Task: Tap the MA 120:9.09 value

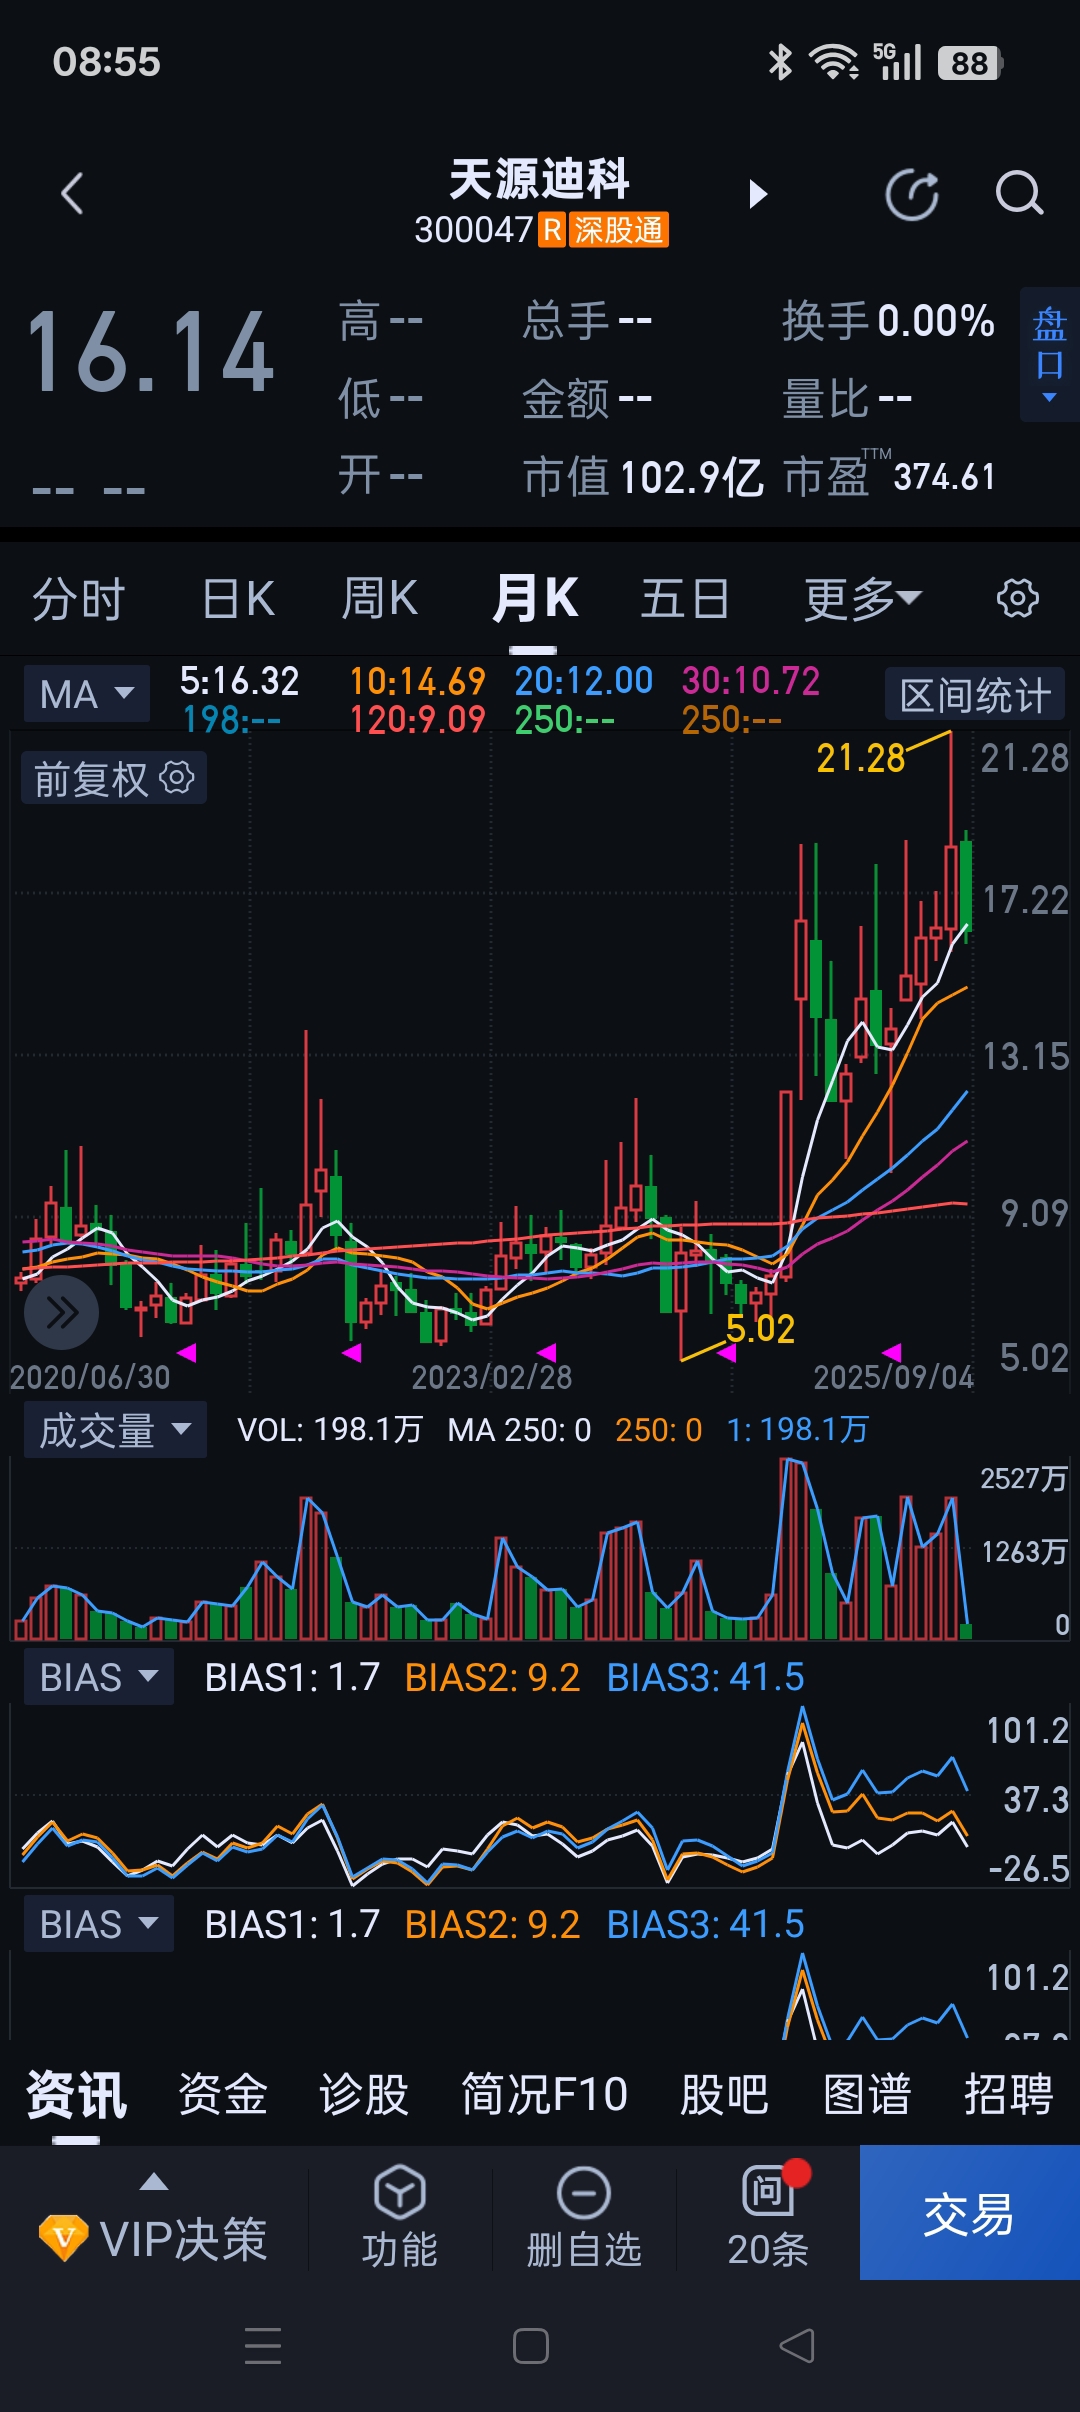Action: (417, 719)
